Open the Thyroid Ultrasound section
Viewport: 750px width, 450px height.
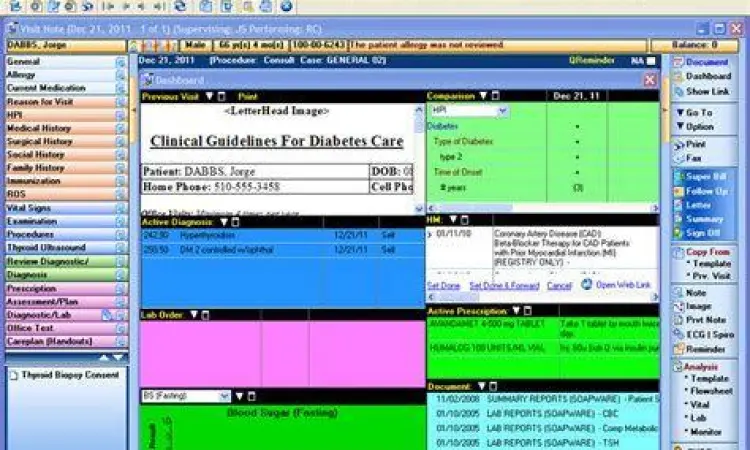pyautogui.click(x=66, y=248)
